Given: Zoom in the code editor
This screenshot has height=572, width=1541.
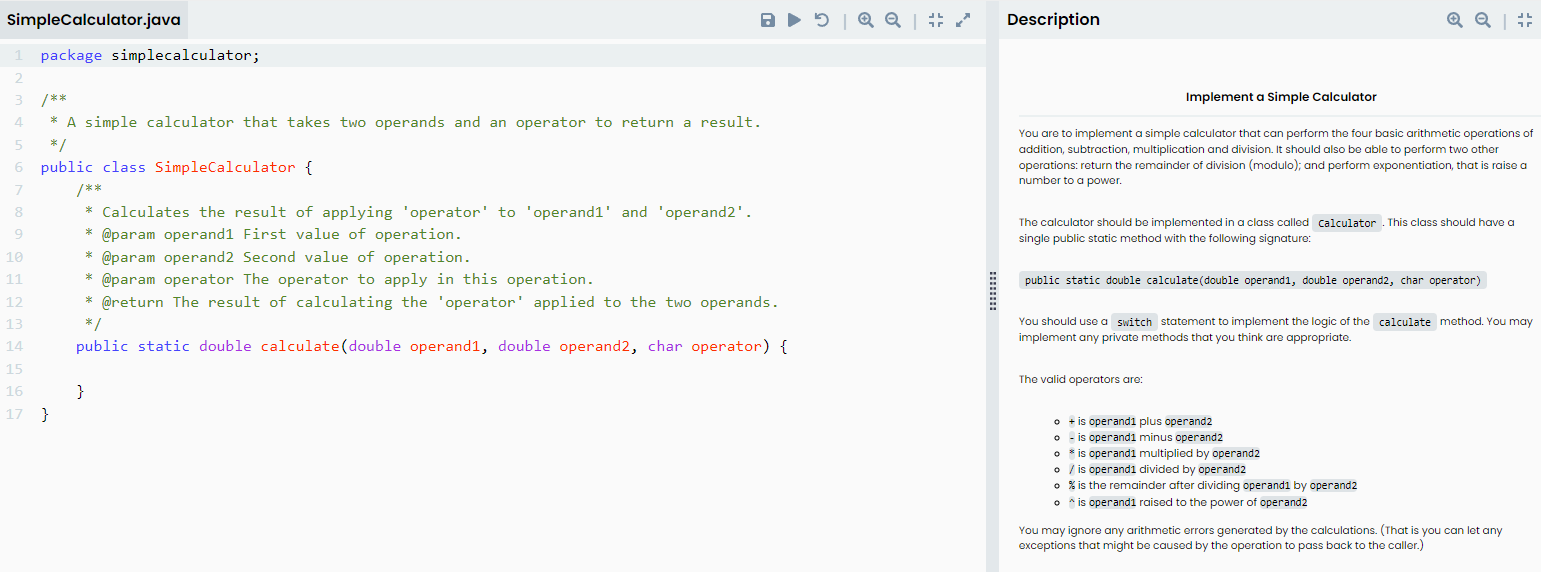Looking at the screenshot, I should (x=866, y=20).
